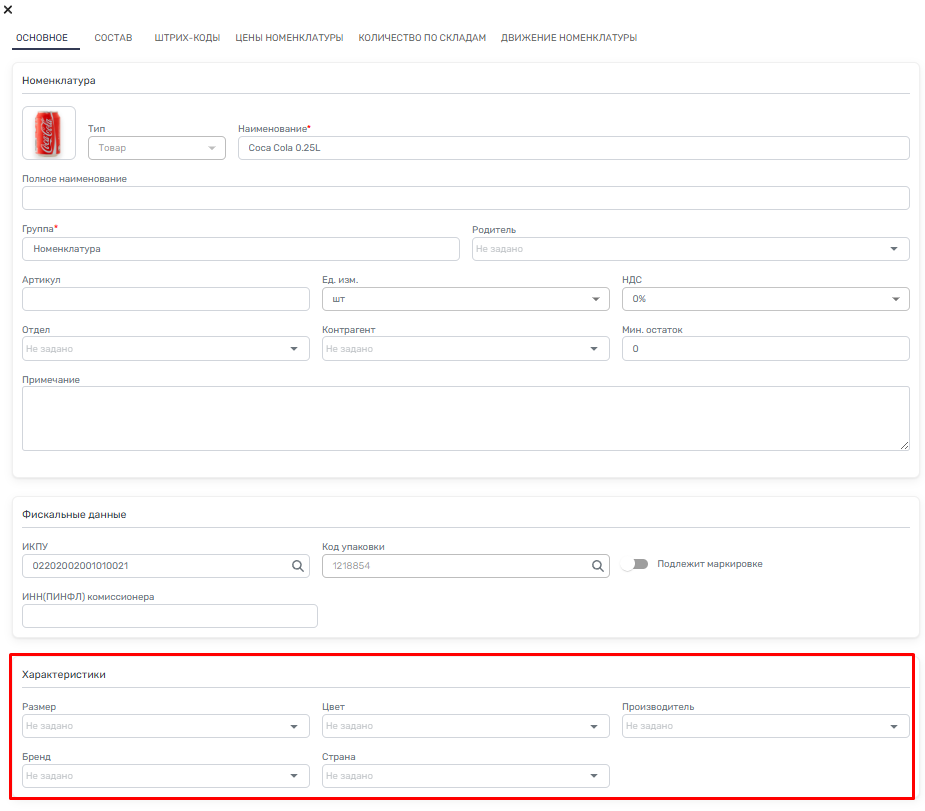Viewport: 925px width, 811px height.
Task: Click the search icon in Код упаковки field
Action: coord(597,566)
